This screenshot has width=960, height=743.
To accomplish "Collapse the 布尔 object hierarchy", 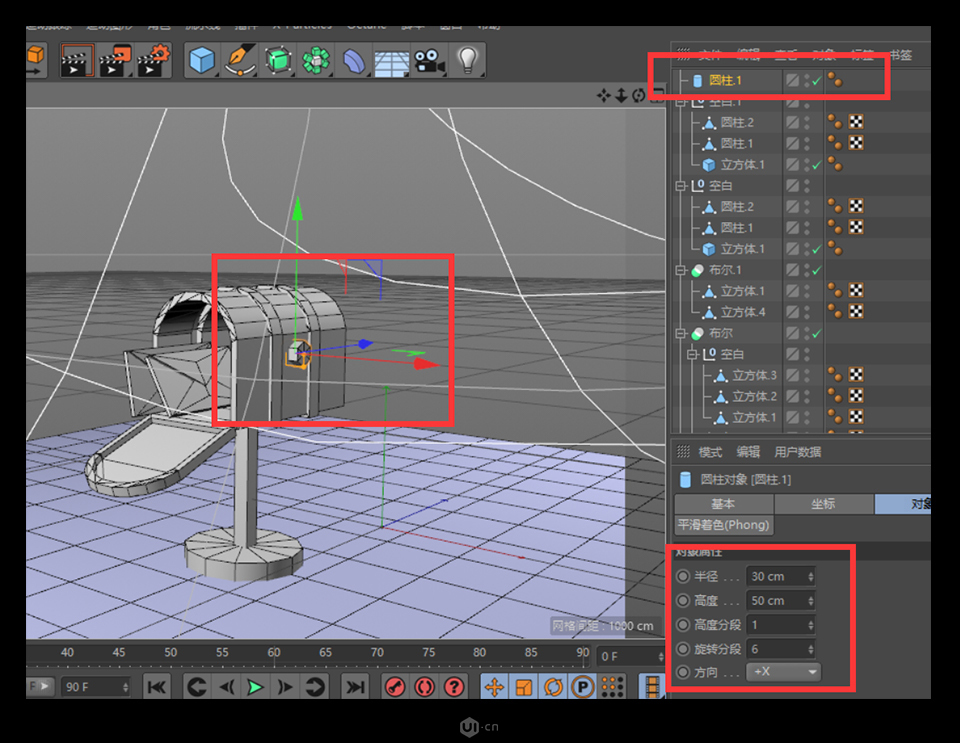I will (680, 332).
